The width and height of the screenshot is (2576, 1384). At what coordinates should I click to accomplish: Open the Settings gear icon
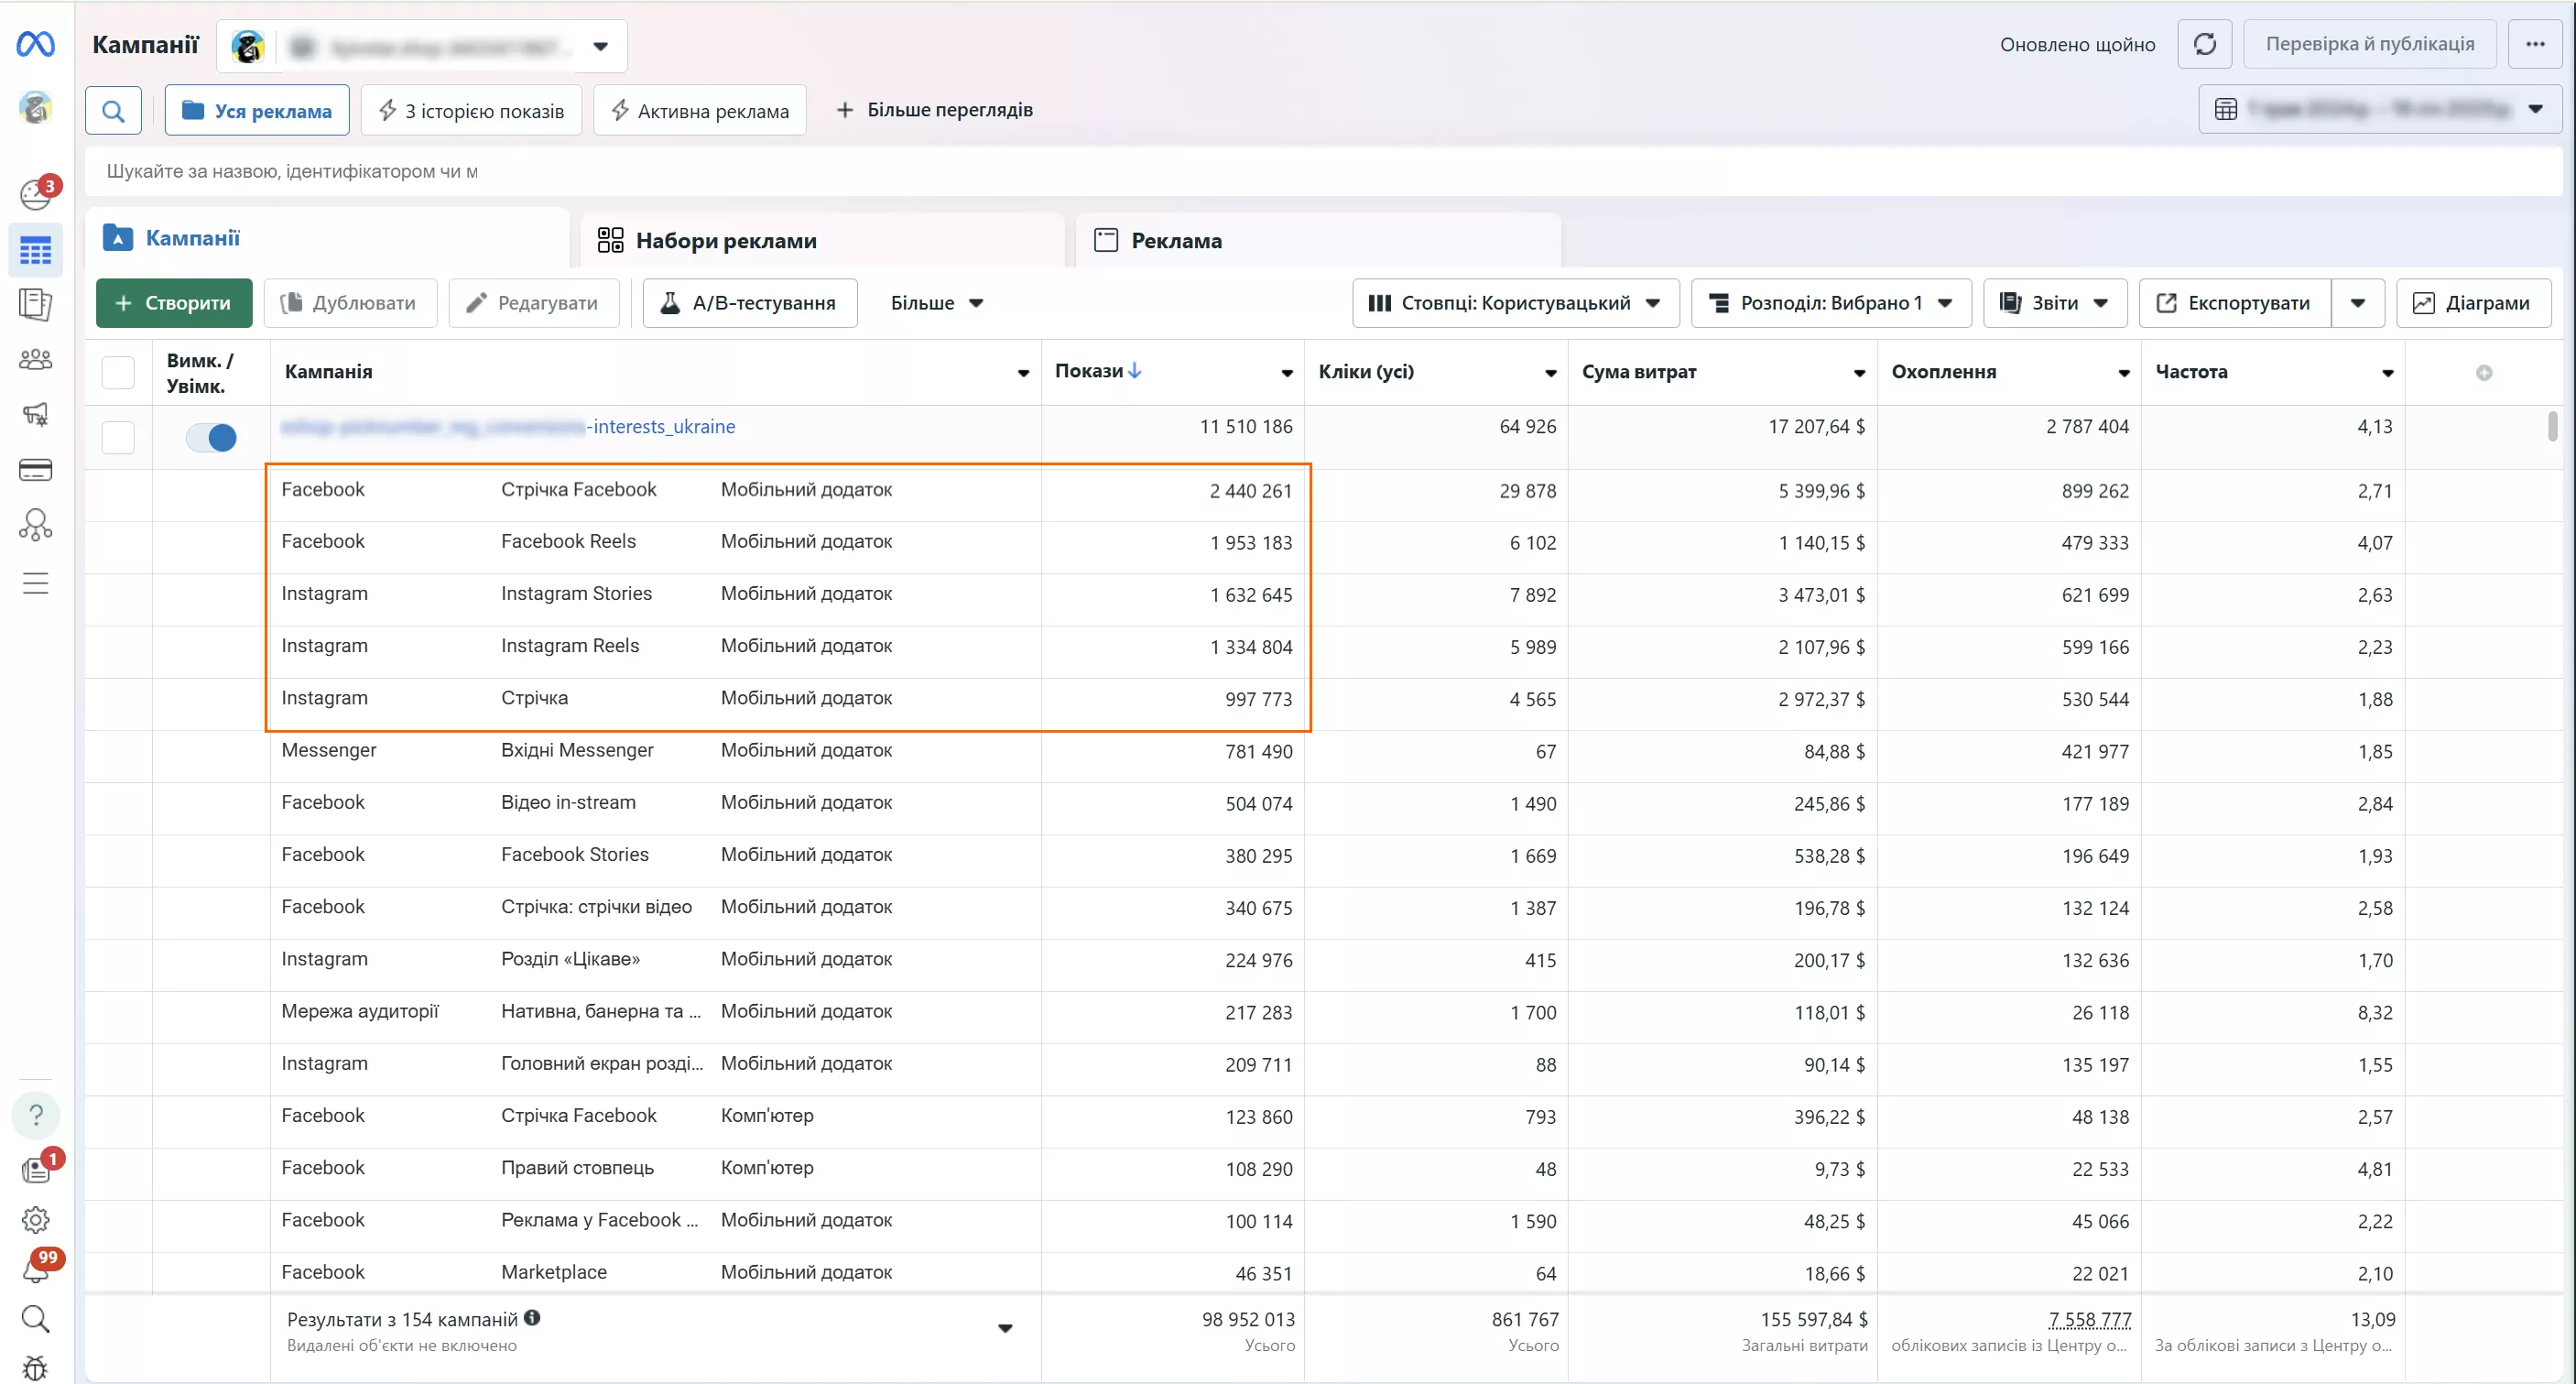[x=36, y=1220]
